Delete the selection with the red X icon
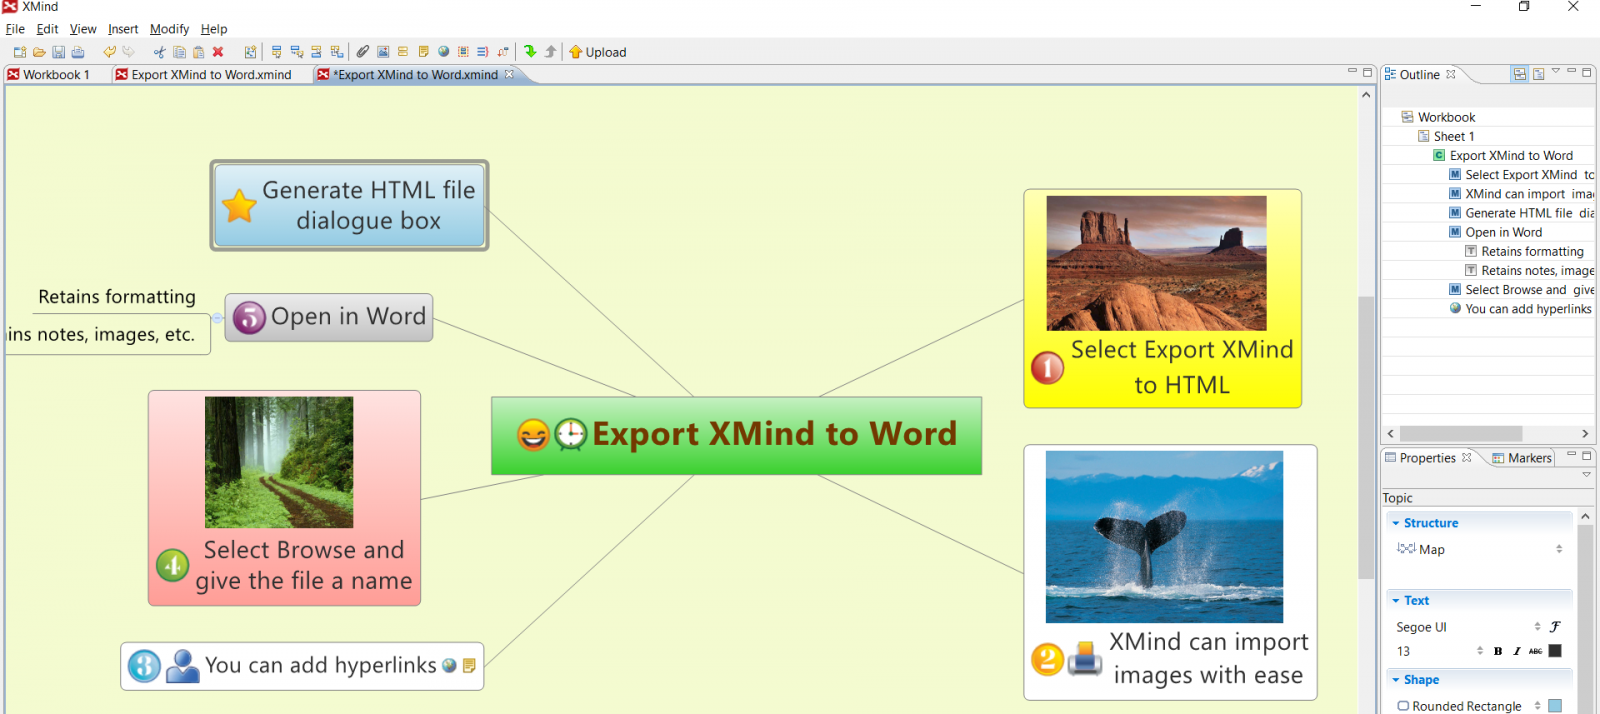Viewport: 1600px width, 714px height. point(218,52)
